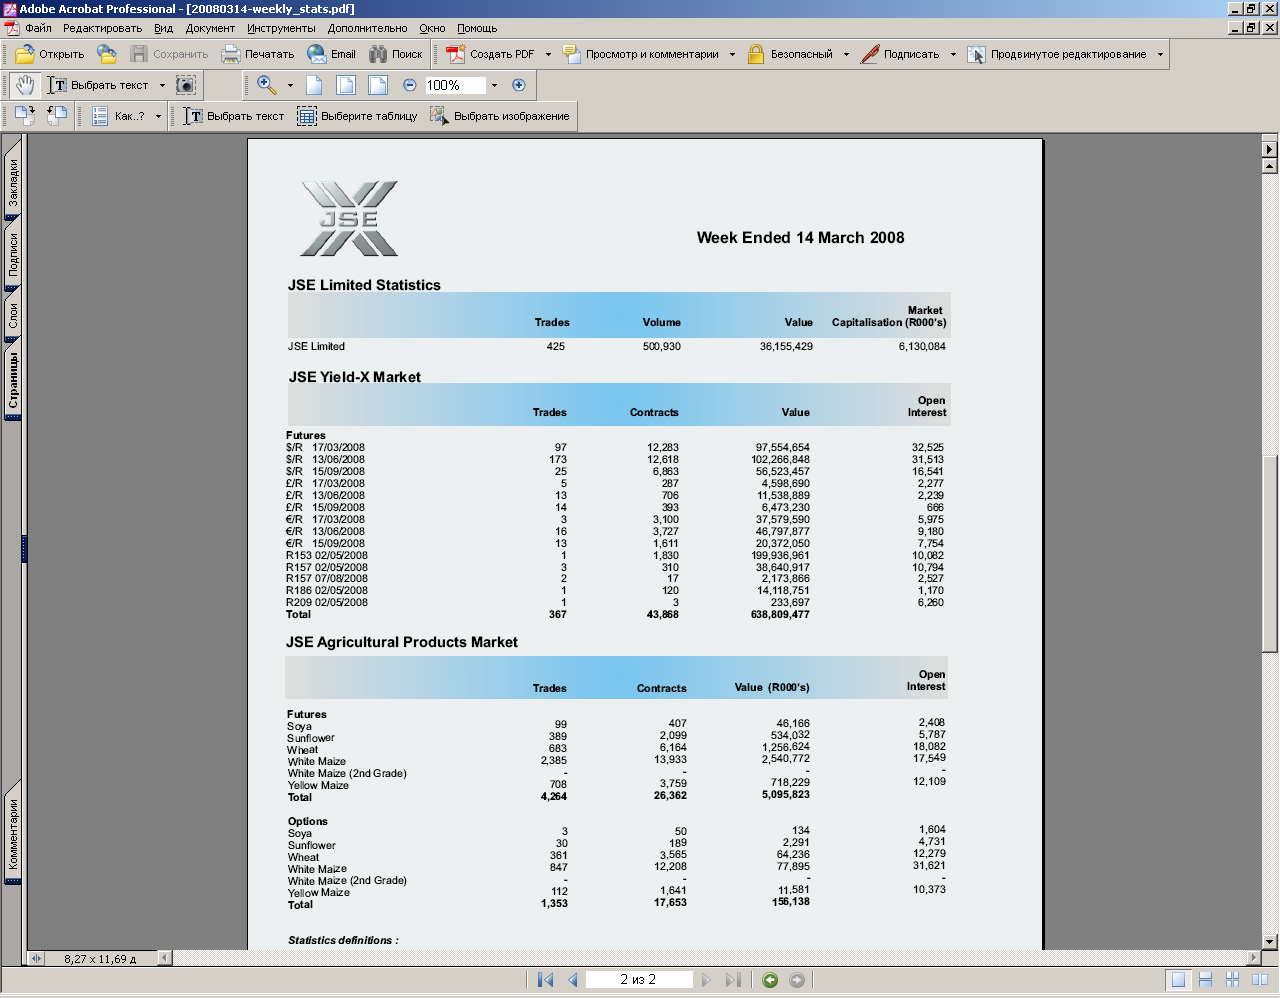
Task: Click the Создать PDF button
Action: 490,54
